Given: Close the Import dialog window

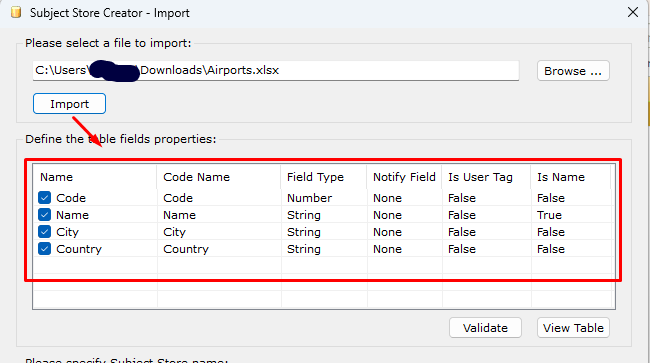Looking at the screenshot, I should tap(633, 12).
